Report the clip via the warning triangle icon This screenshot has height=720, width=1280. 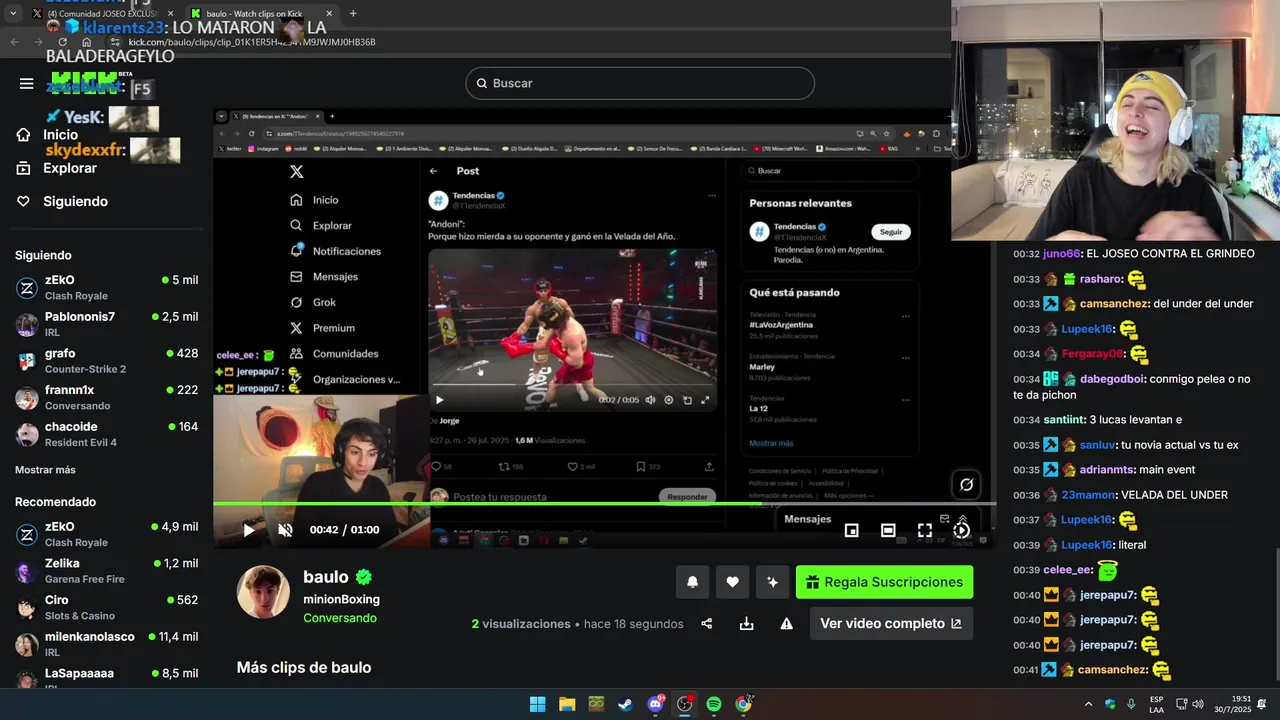tap(786, 623)
